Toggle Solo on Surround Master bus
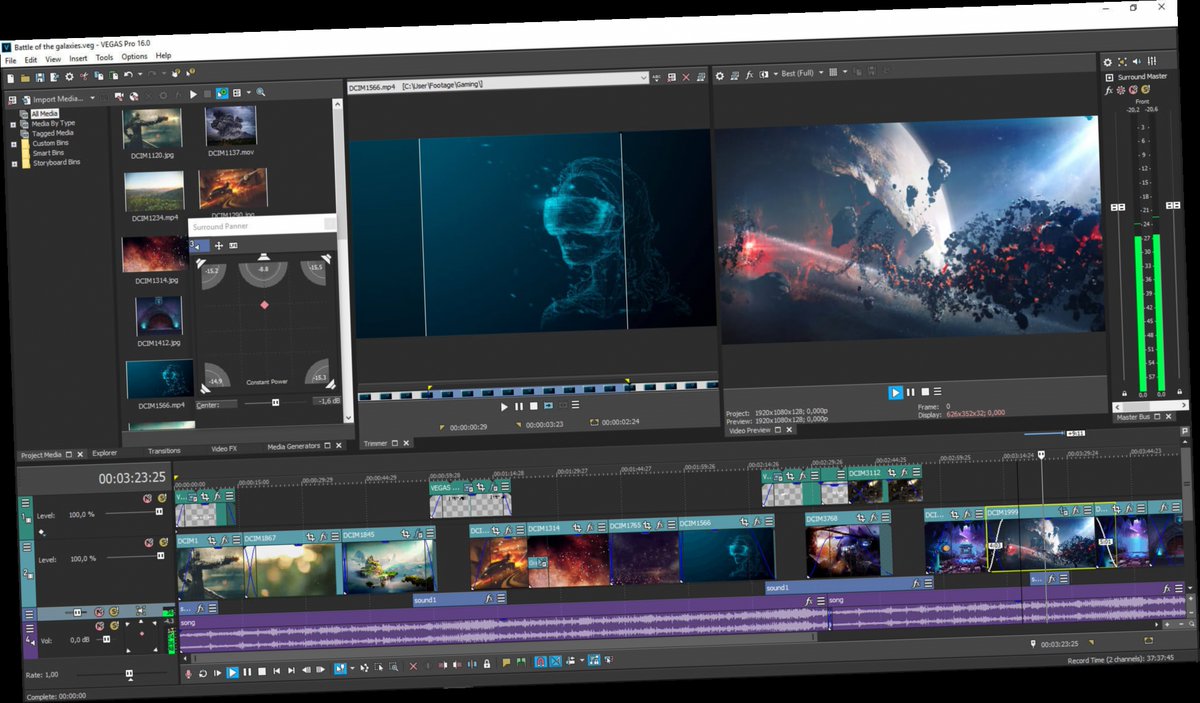Viewport: 1200px width, 703px height. (x=1145, y=89)
